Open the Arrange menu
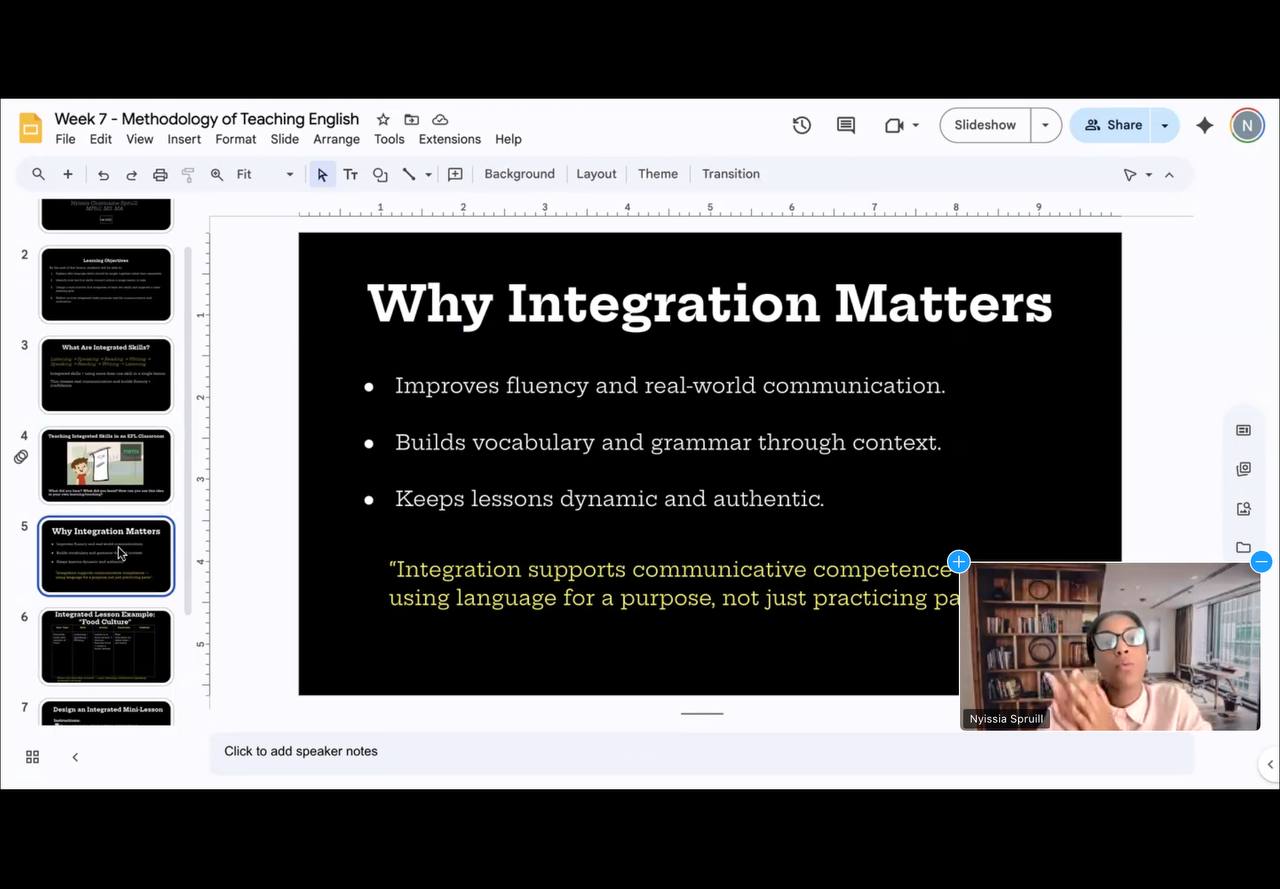 click(336, 139)
